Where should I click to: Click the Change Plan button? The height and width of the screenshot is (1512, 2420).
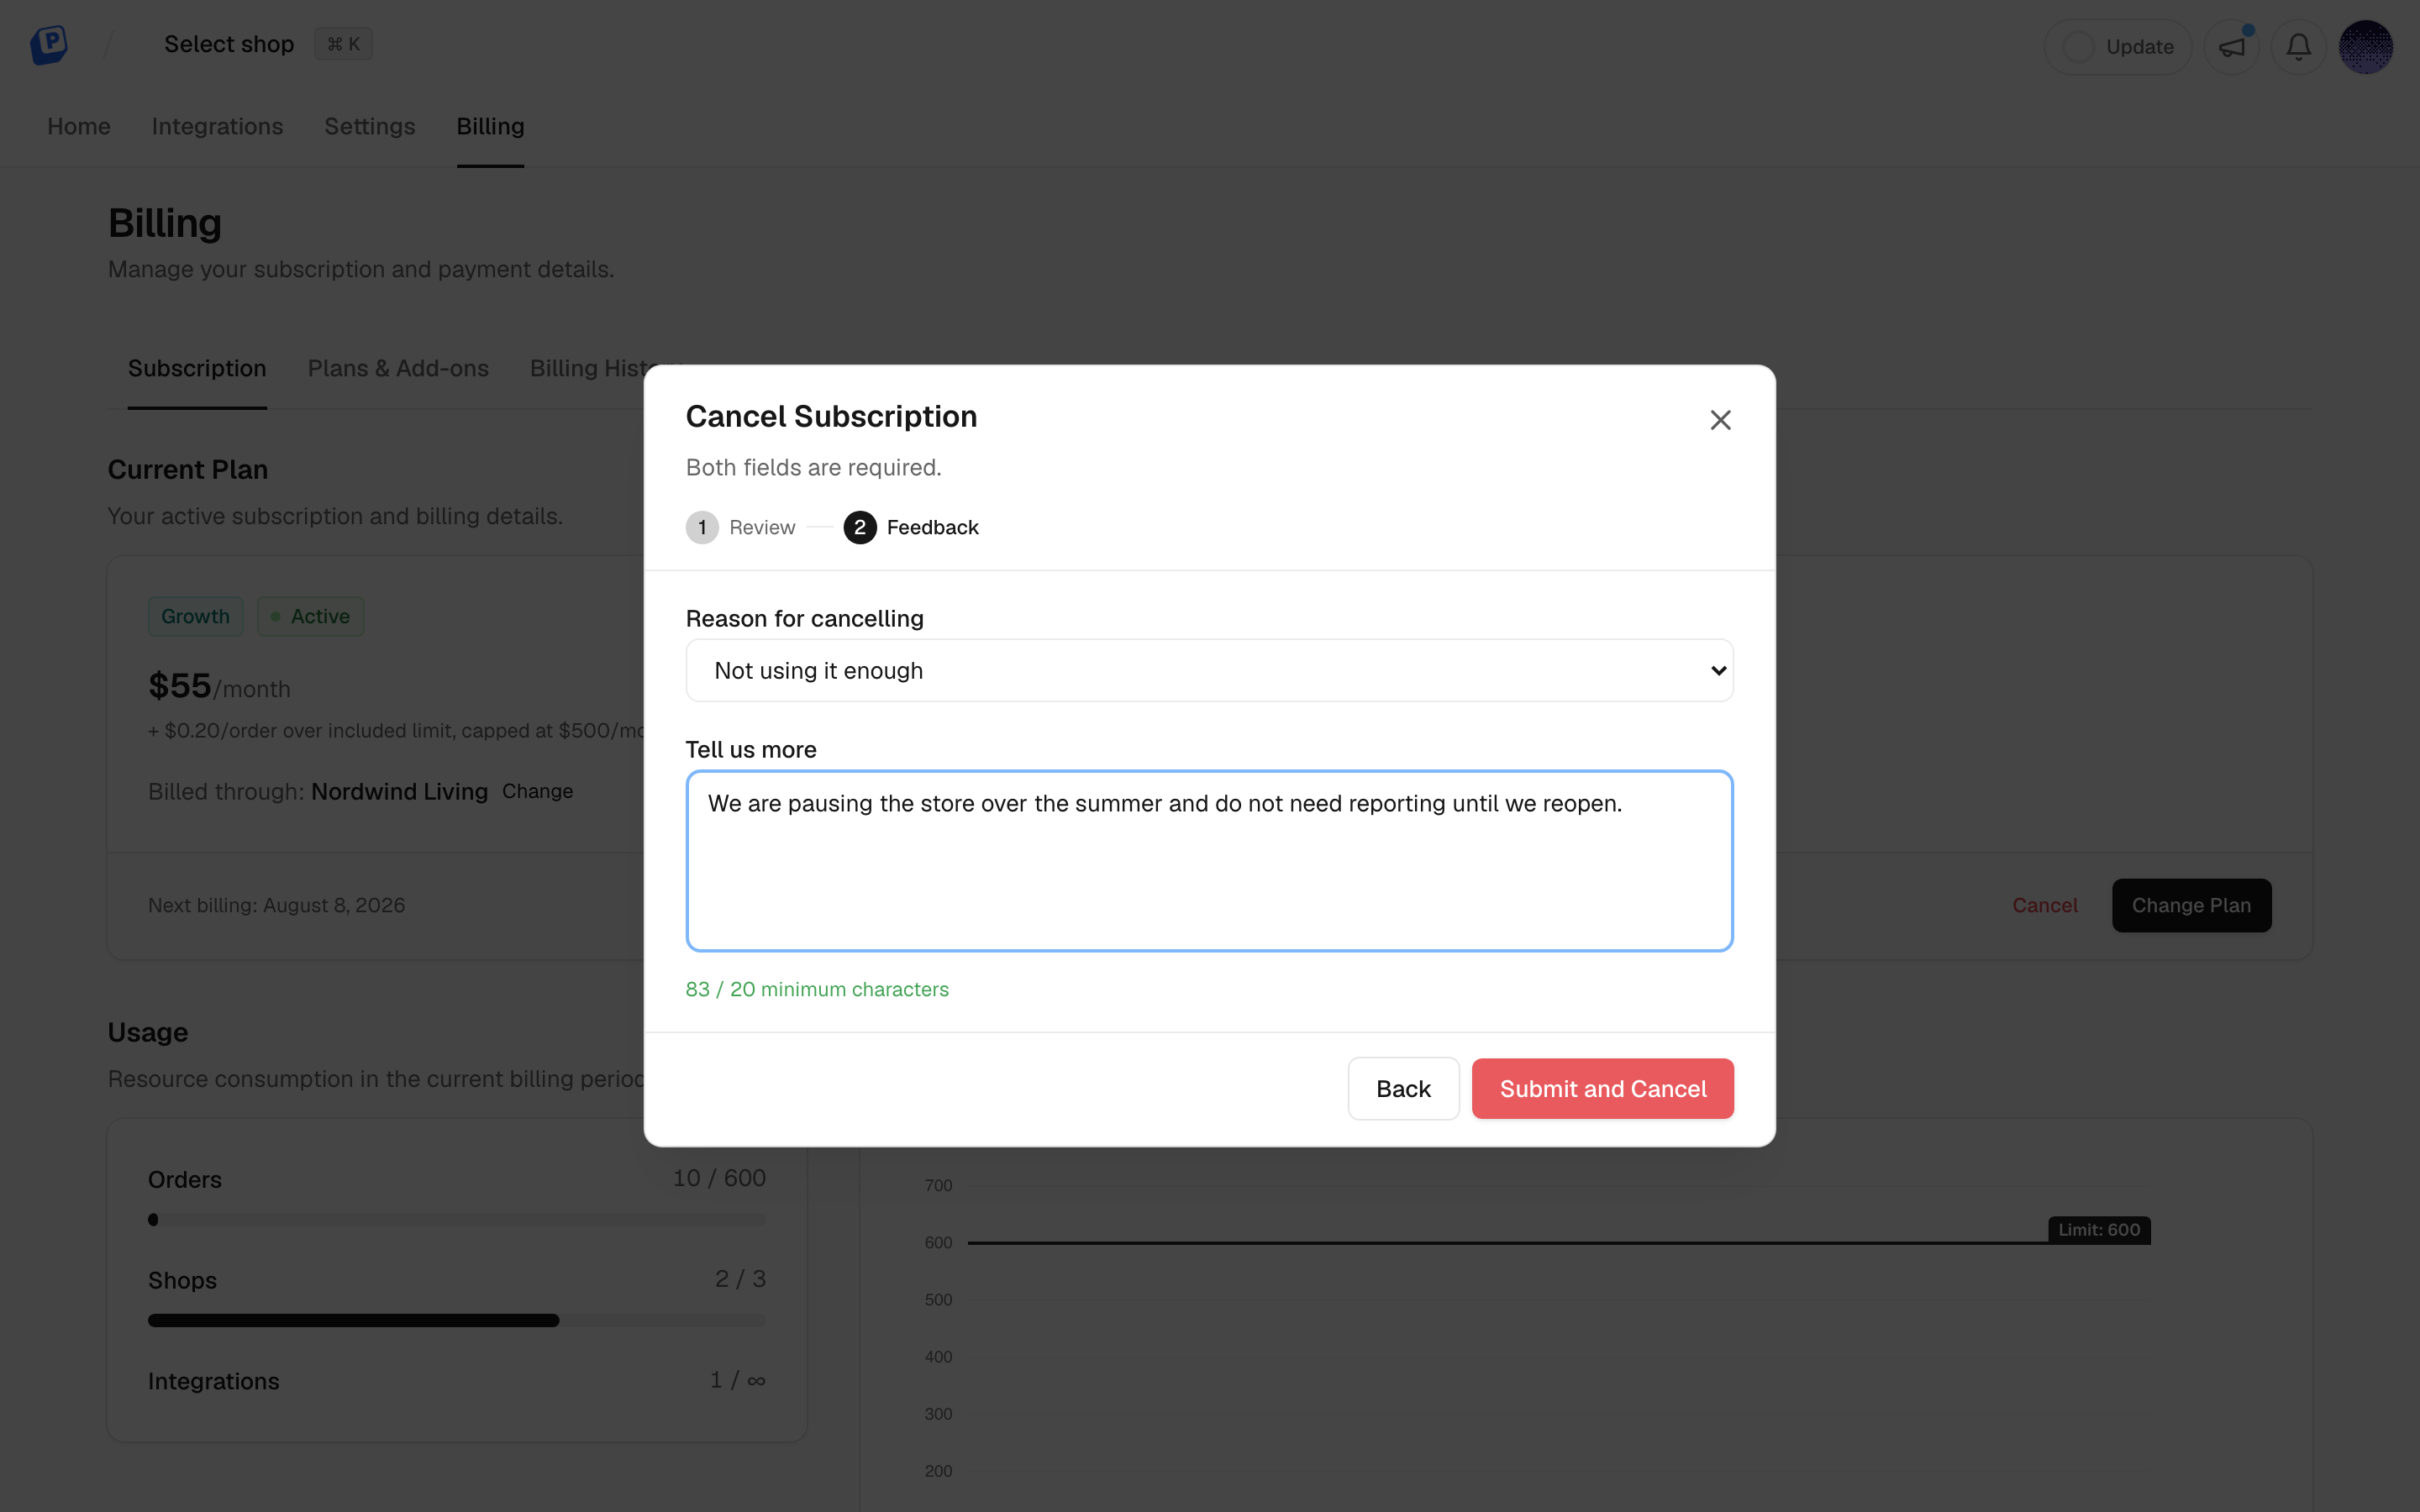click(x=2191, y=905)
